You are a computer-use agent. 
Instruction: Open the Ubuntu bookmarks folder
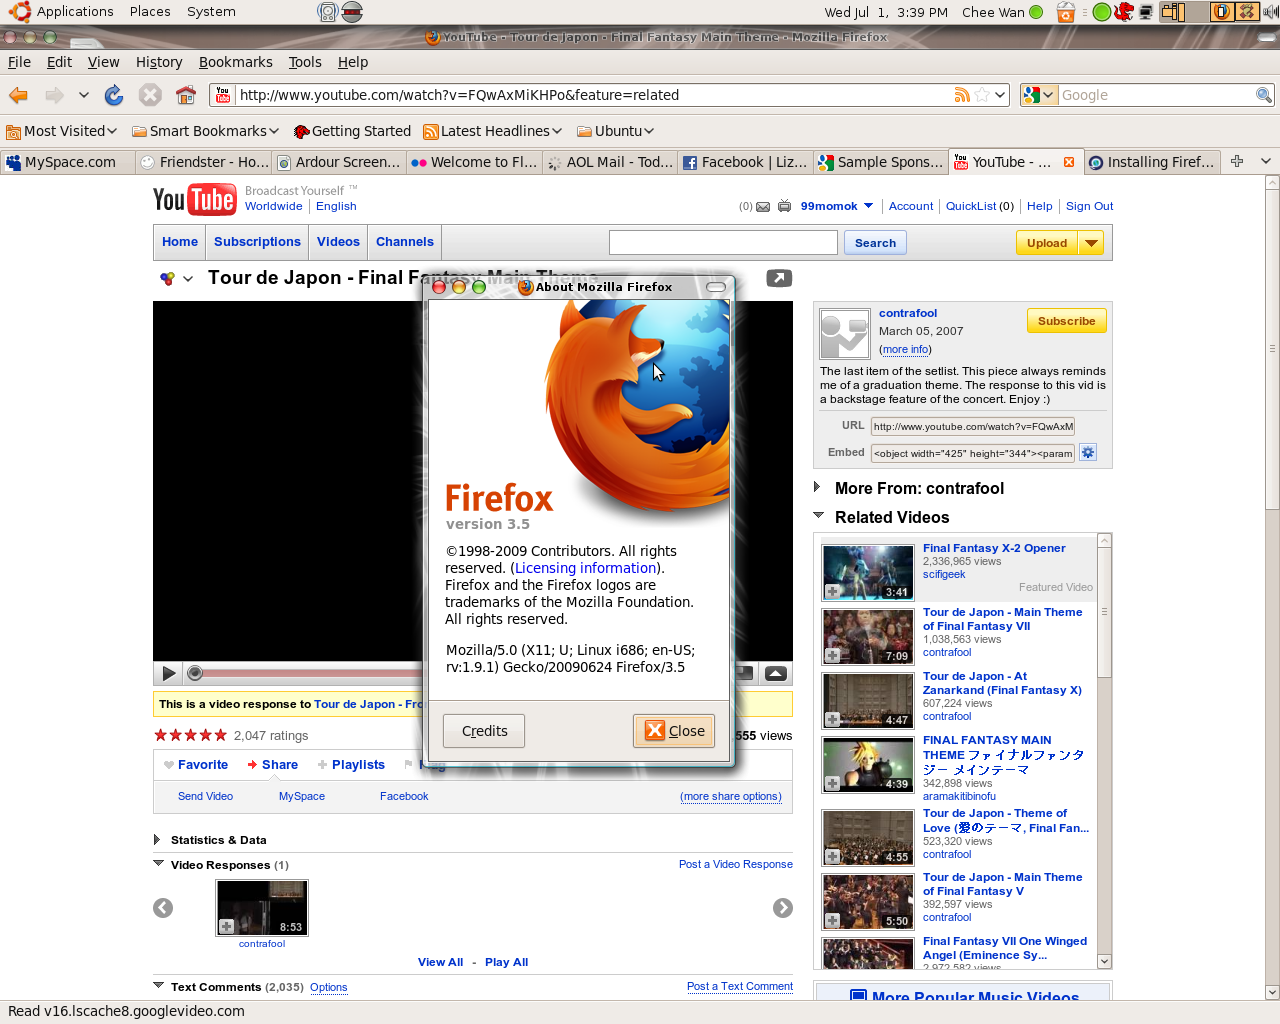615,131
